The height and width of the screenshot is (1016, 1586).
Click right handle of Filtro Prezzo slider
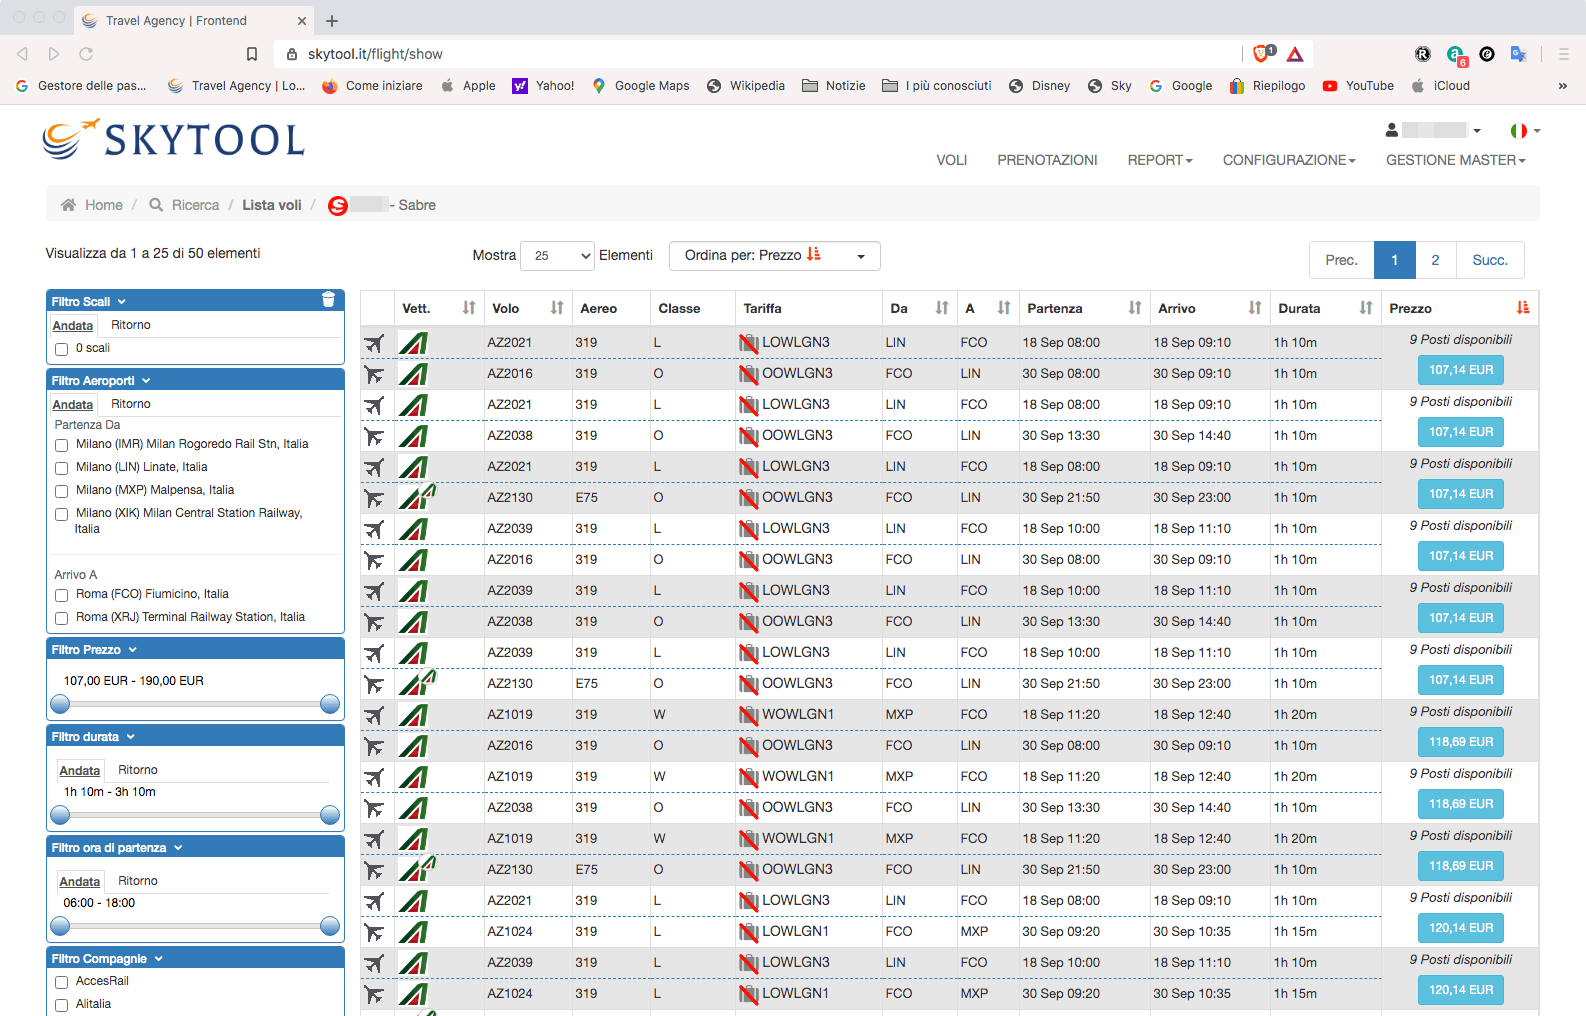pyautogui.click(x=330, y=704)
